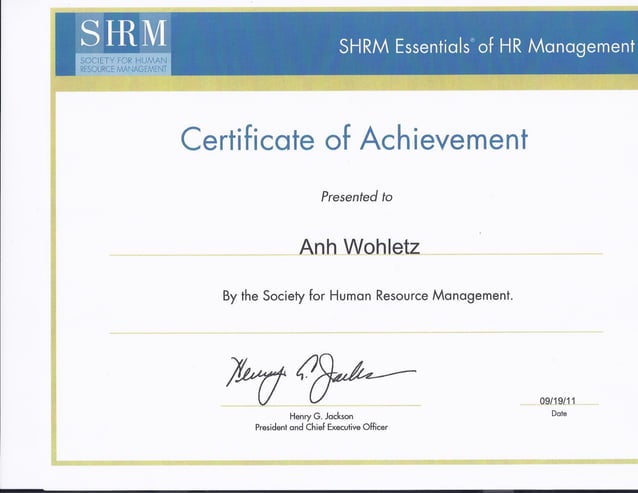
Task: Click 'President and Chief Executive Officer' text
Action: click(321, 427)
